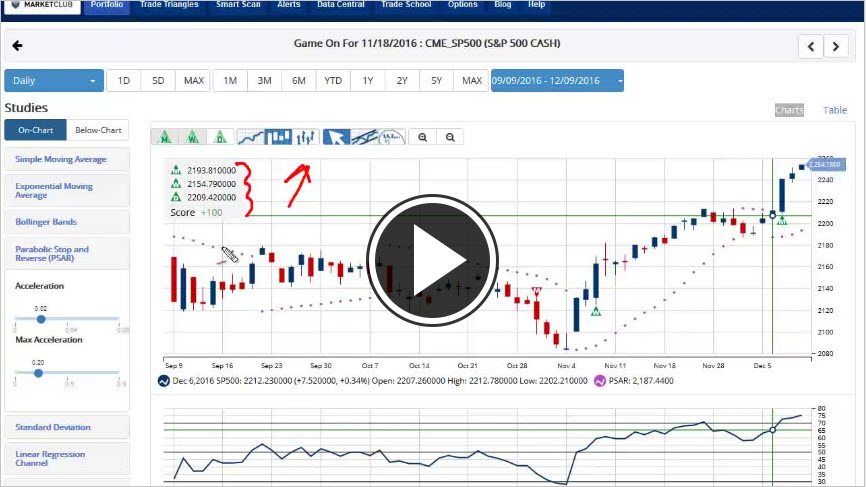The width and height of the screenshot is (866, 487).
Task: Select YTD range
Action: [333, 81]
